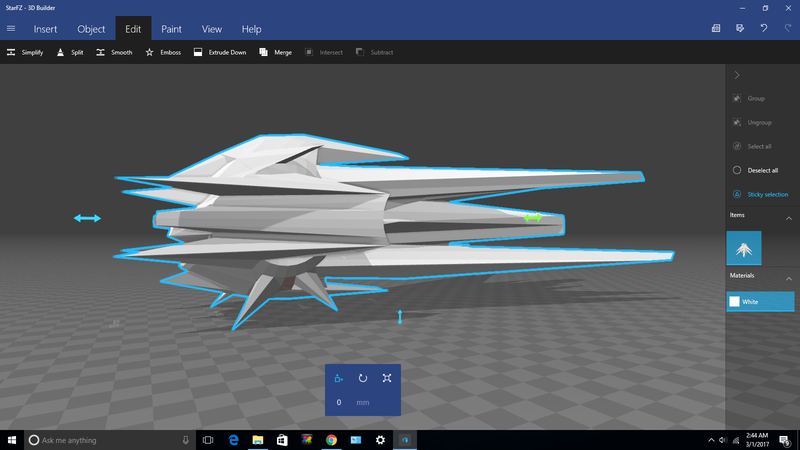Click Extrude Down in the toolbar
The width and height of the screenshot is (800, 450).
click(x=220, y=52)
